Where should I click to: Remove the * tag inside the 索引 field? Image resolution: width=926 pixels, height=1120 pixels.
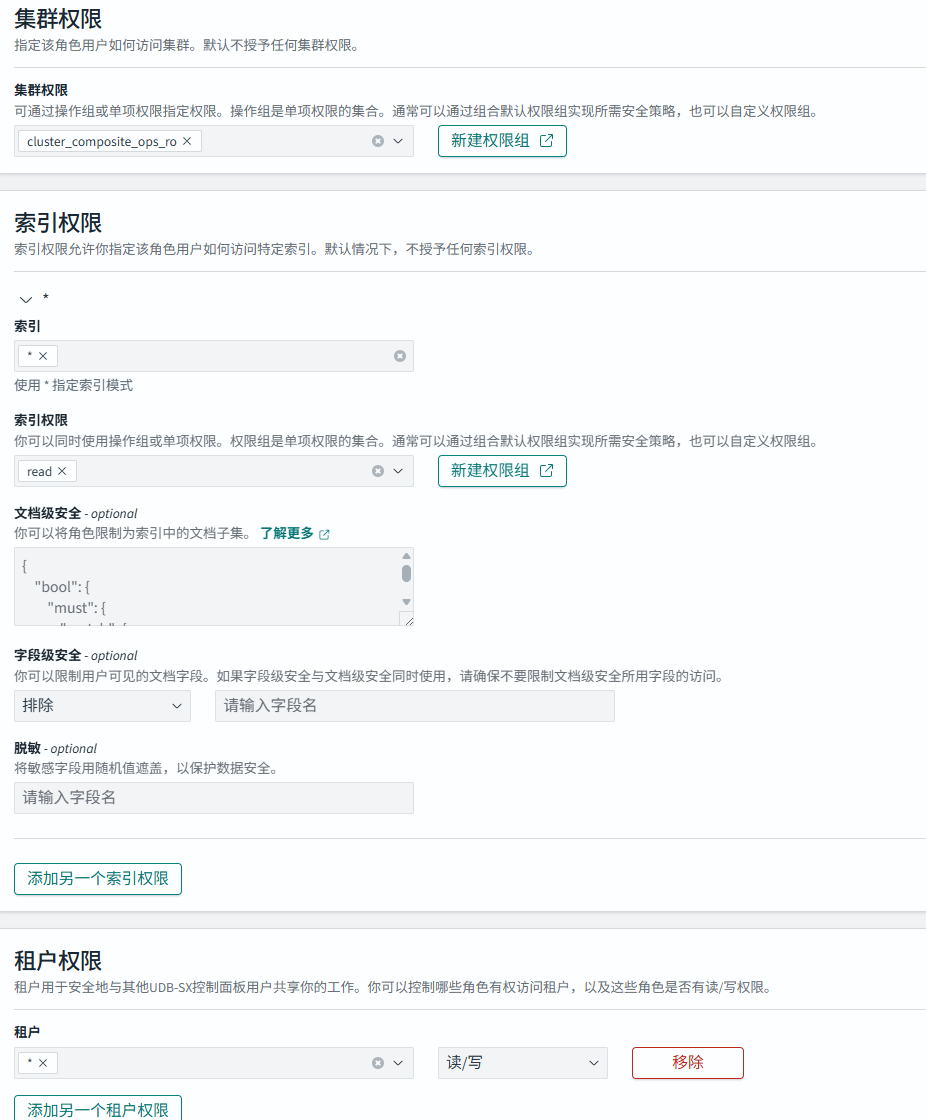pos(43,355)
